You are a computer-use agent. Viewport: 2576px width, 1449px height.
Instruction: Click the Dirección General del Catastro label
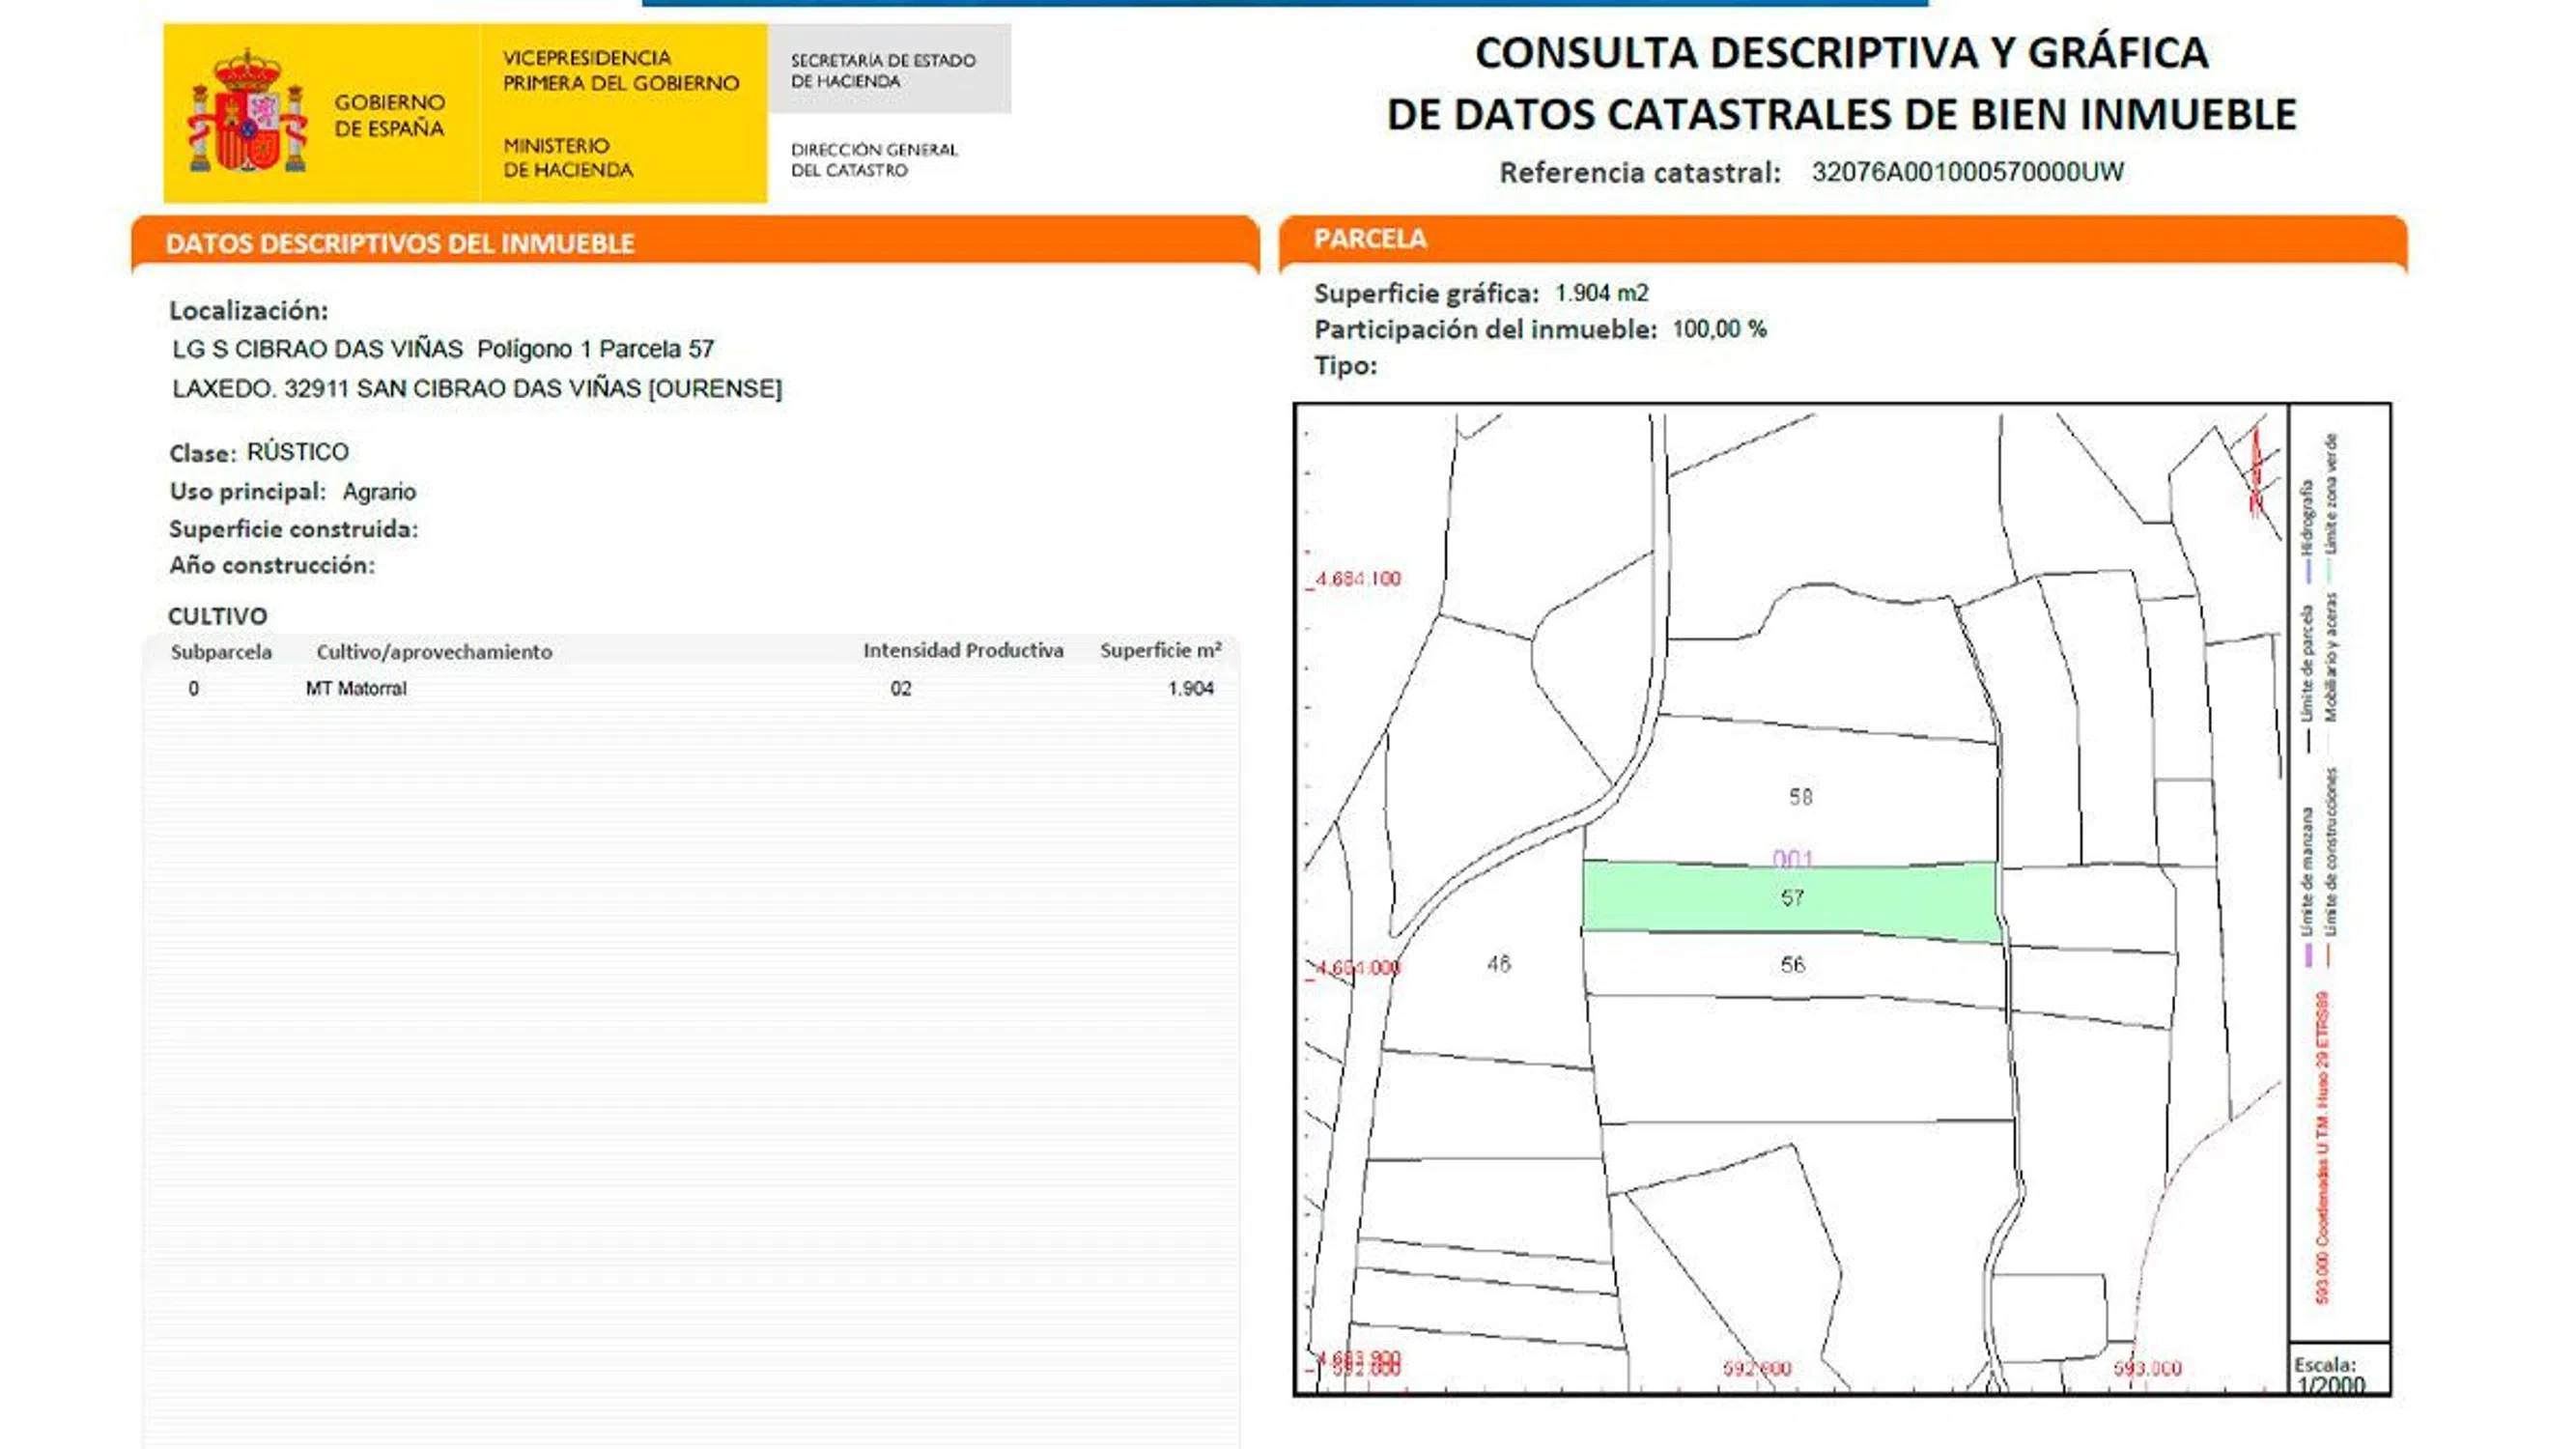(874, 160)
